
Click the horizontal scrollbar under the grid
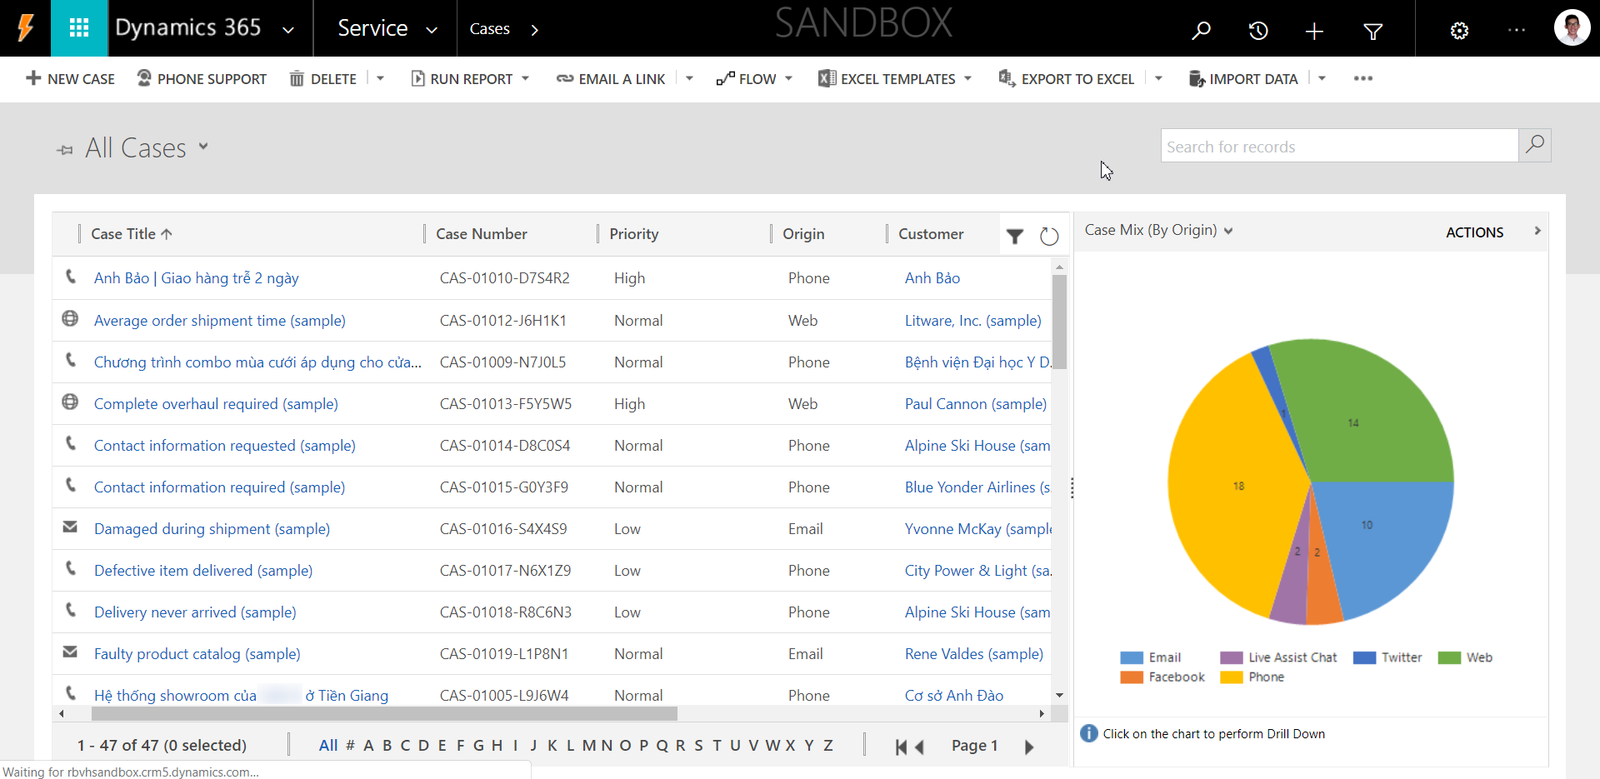(x=384, y=714)
